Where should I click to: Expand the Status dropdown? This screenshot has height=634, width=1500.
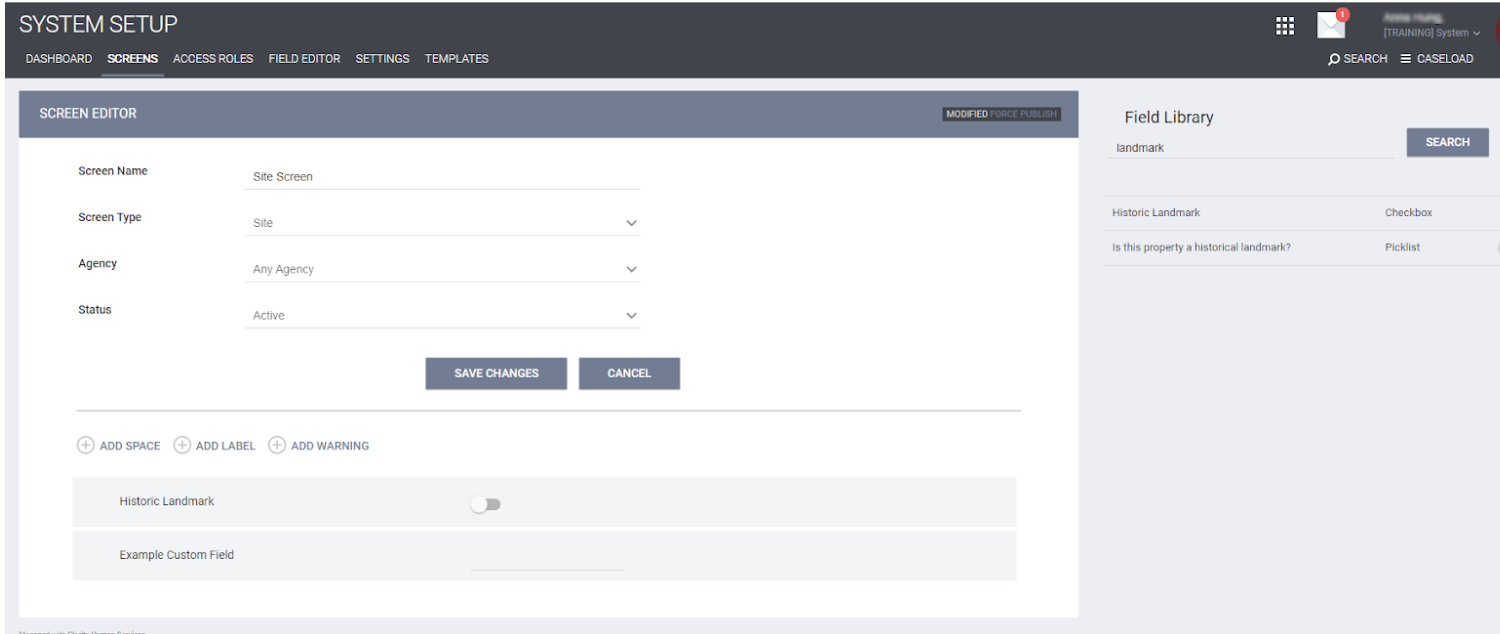[631, 315]
